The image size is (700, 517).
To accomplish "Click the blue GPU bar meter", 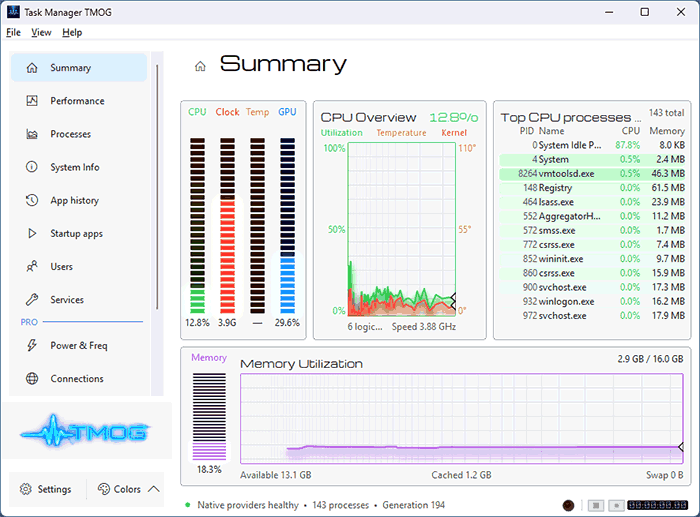I will pos(287,225).
